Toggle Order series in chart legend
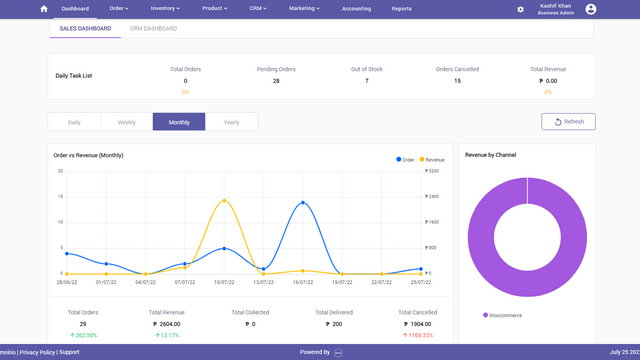 (x=405, y=160)
